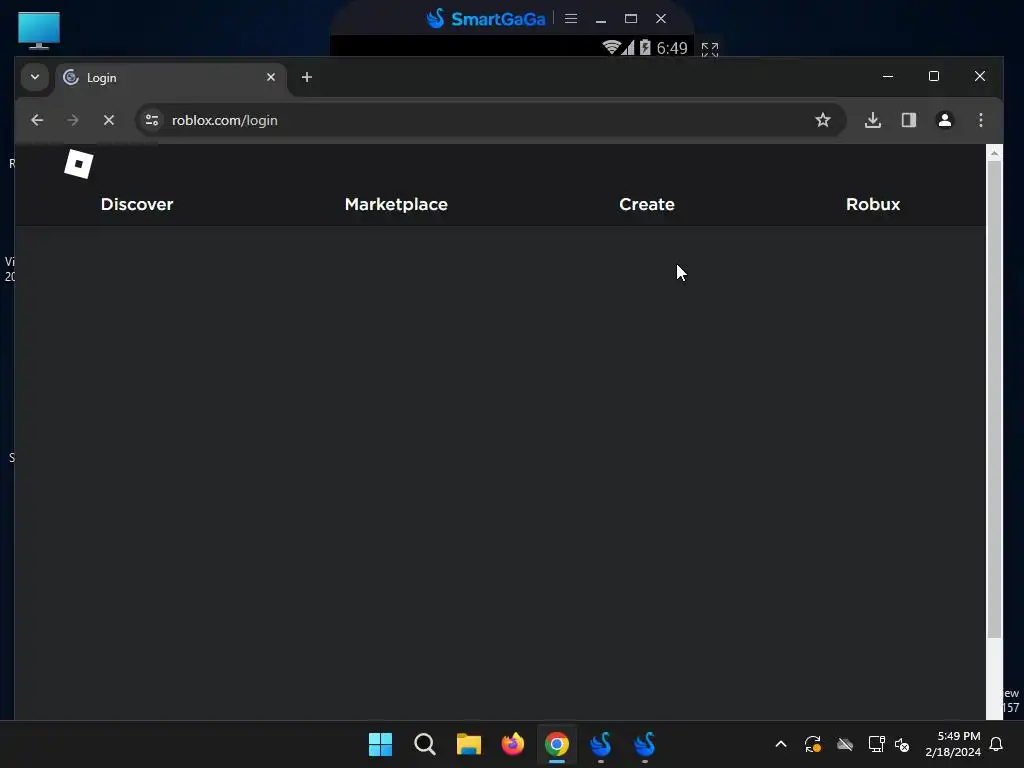Expand the tab search dropdown
This screenshot has width=1024, height=768.
(x=35, y=77)
